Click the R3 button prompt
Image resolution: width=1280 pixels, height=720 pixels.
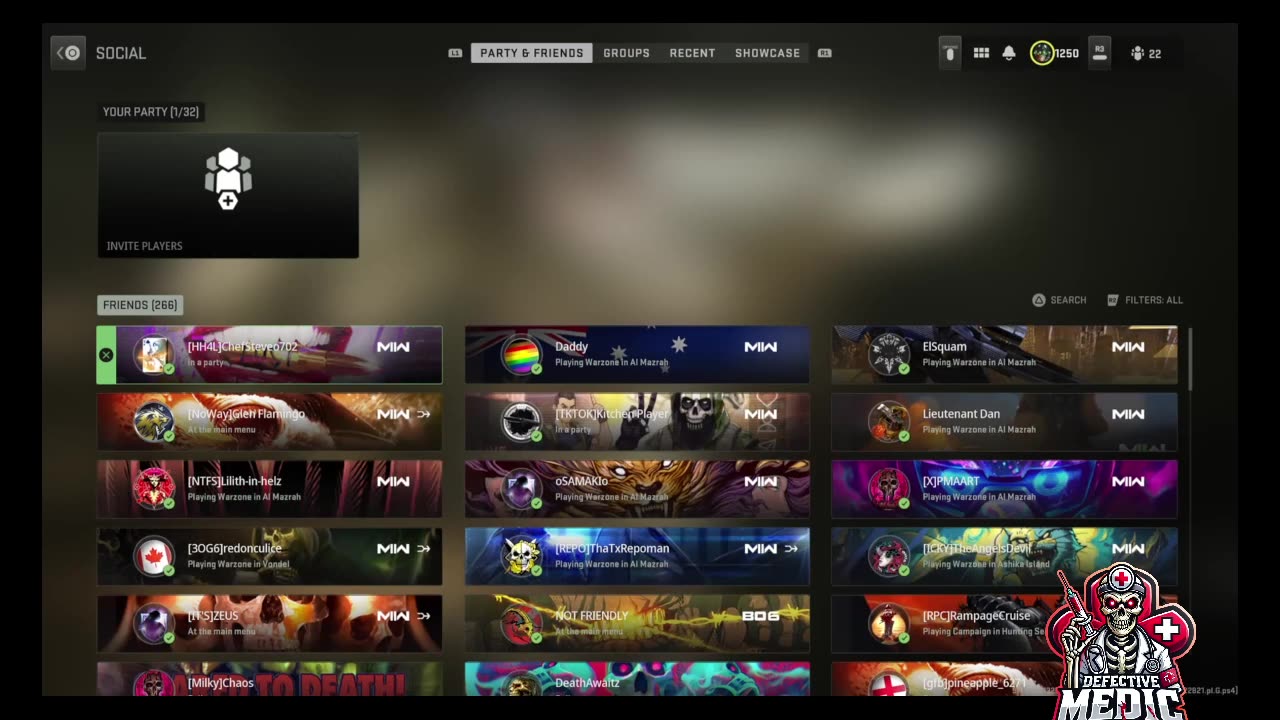tap(1099, 53)
